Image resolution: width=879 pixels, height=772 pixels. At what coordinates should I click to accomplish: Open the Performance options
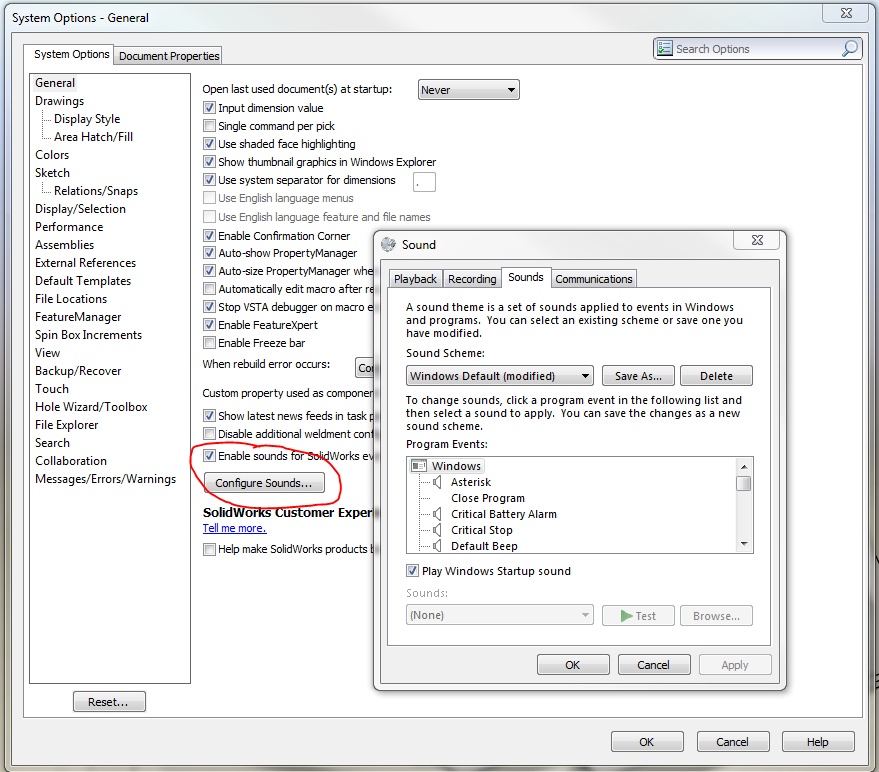tap(69, 226)
